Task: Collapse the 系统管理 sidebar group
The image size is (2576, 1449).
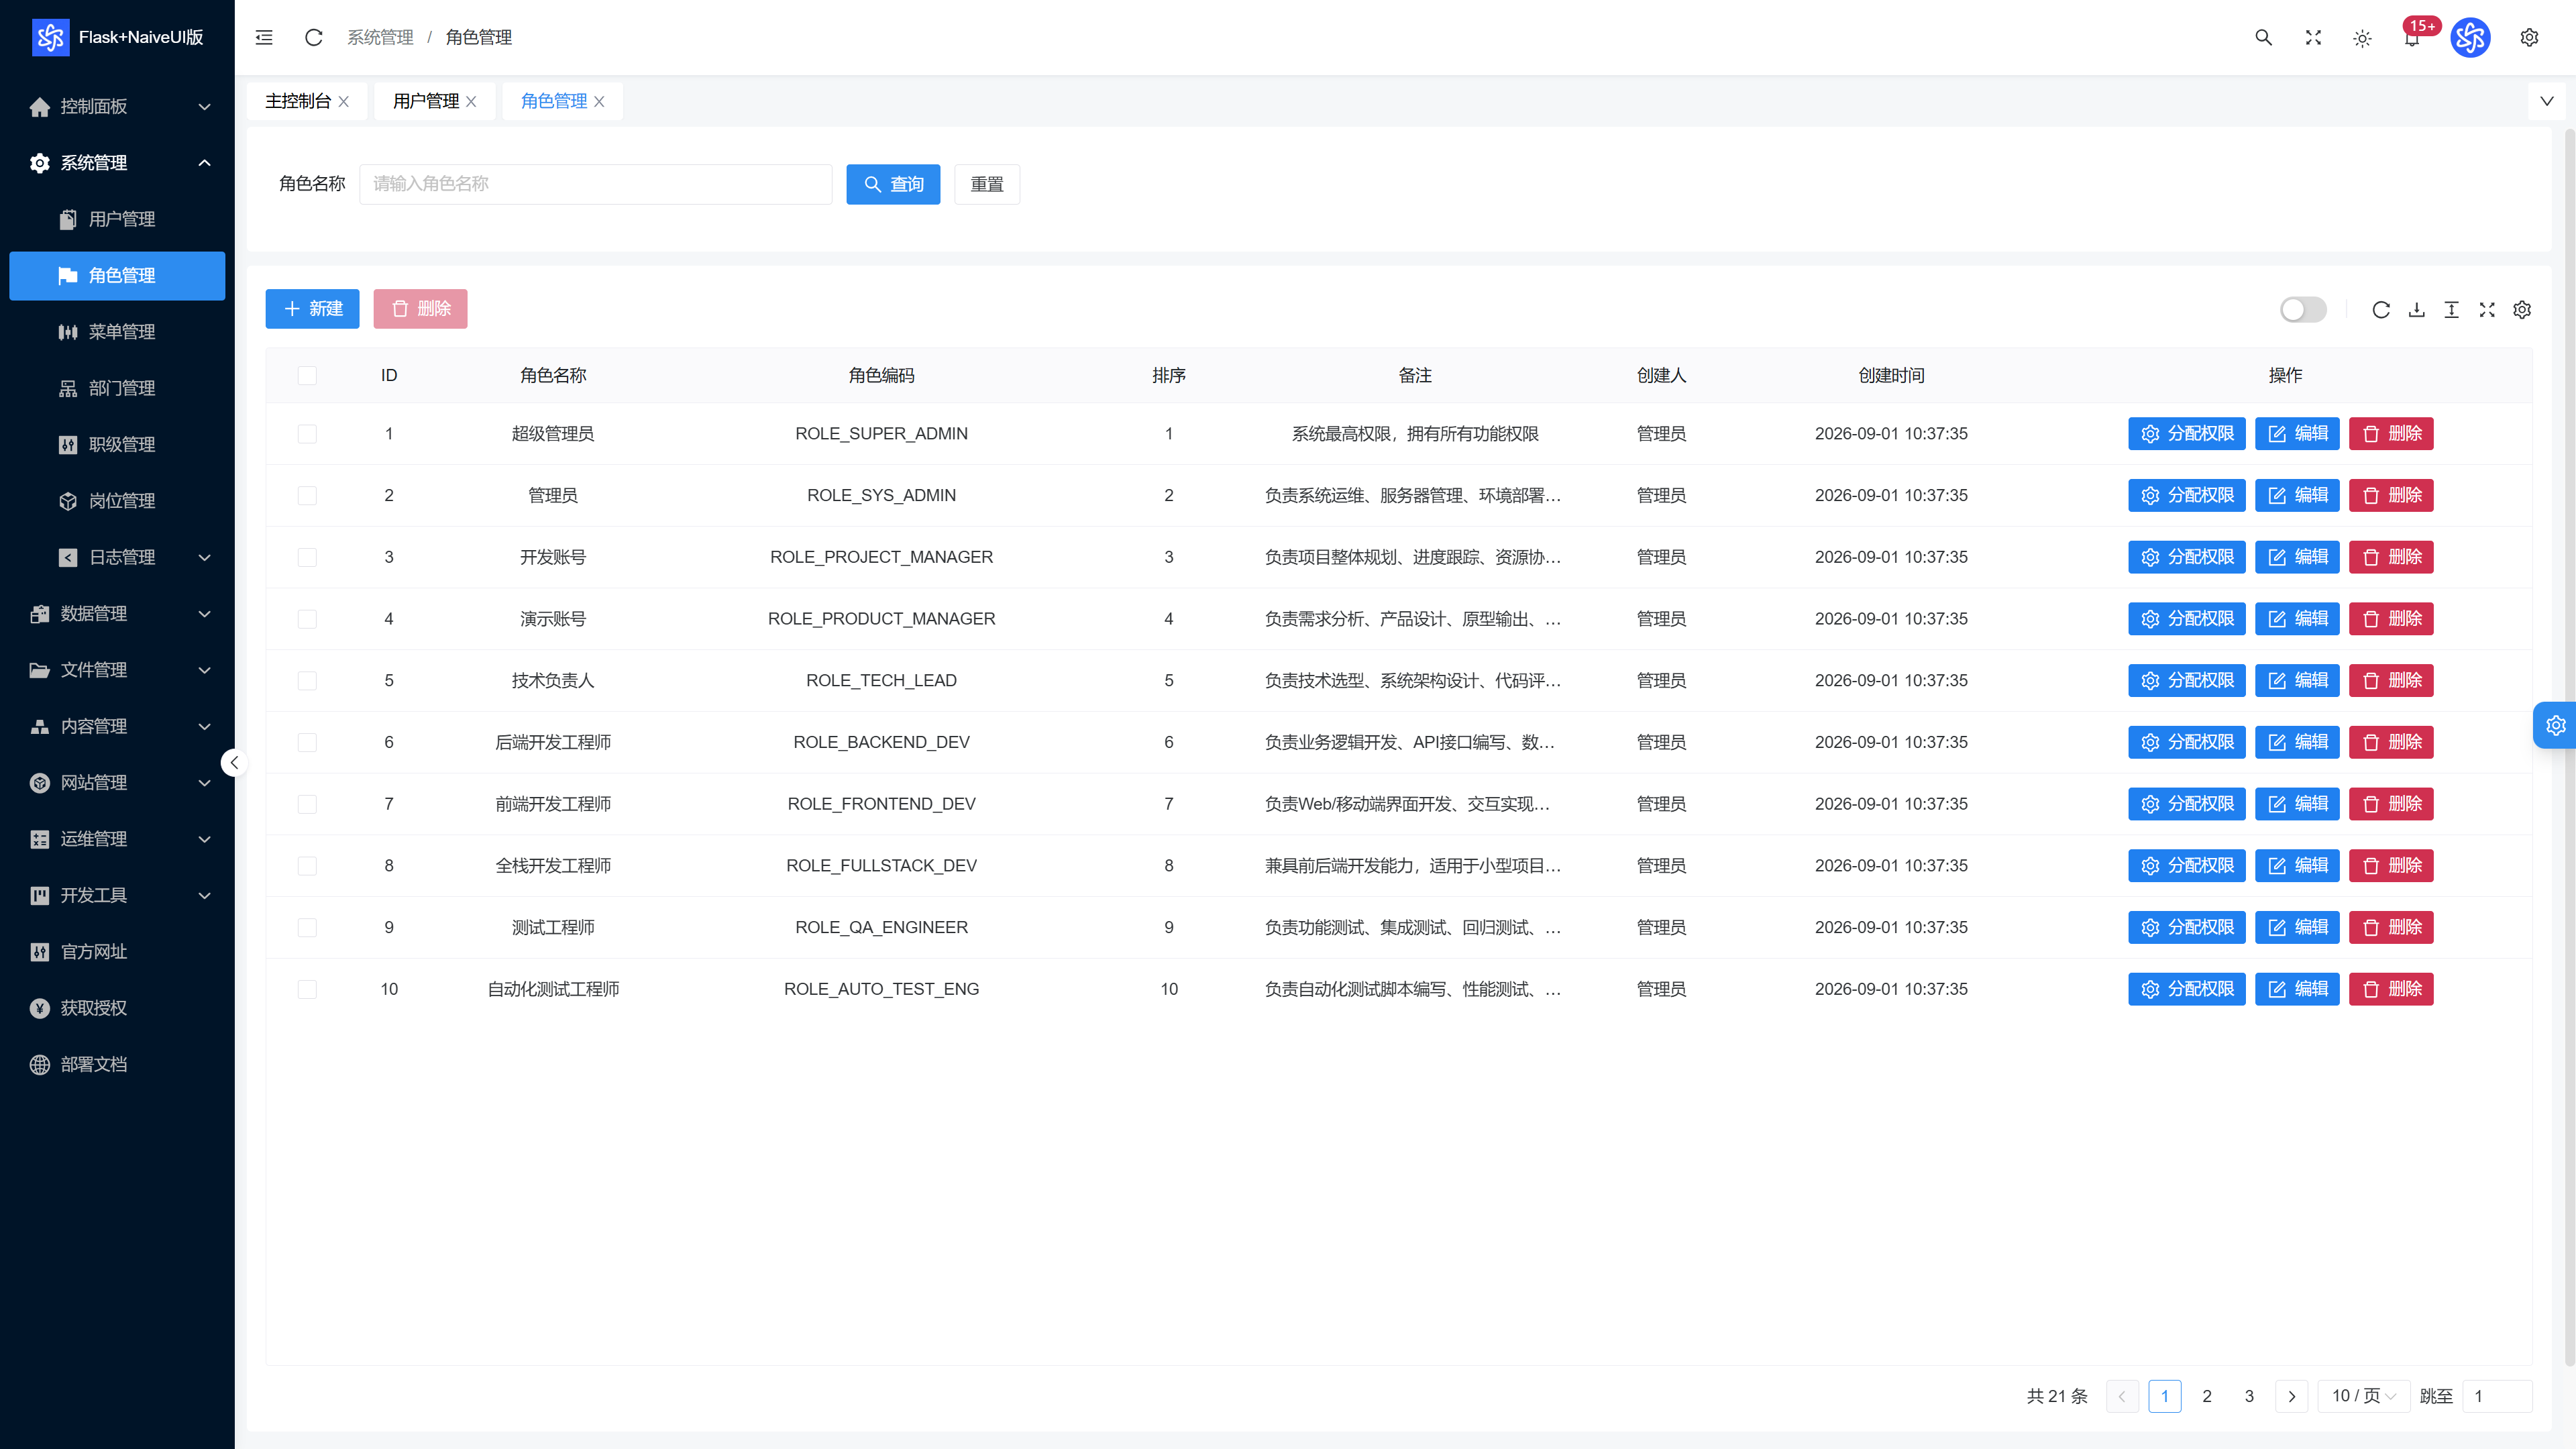Action: (117, 162)
